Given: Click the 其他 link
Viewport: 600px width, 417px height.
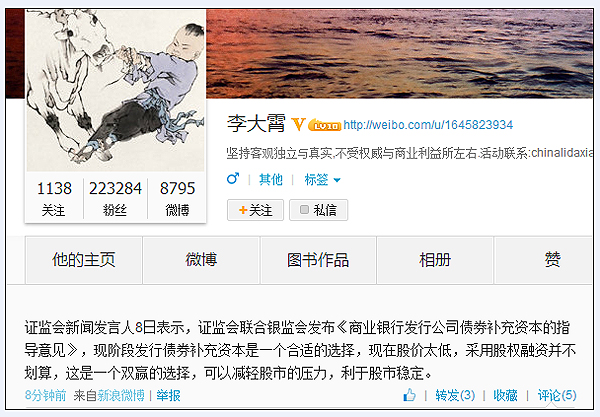Looking at the screenshot, I should (x=271, y=179).
